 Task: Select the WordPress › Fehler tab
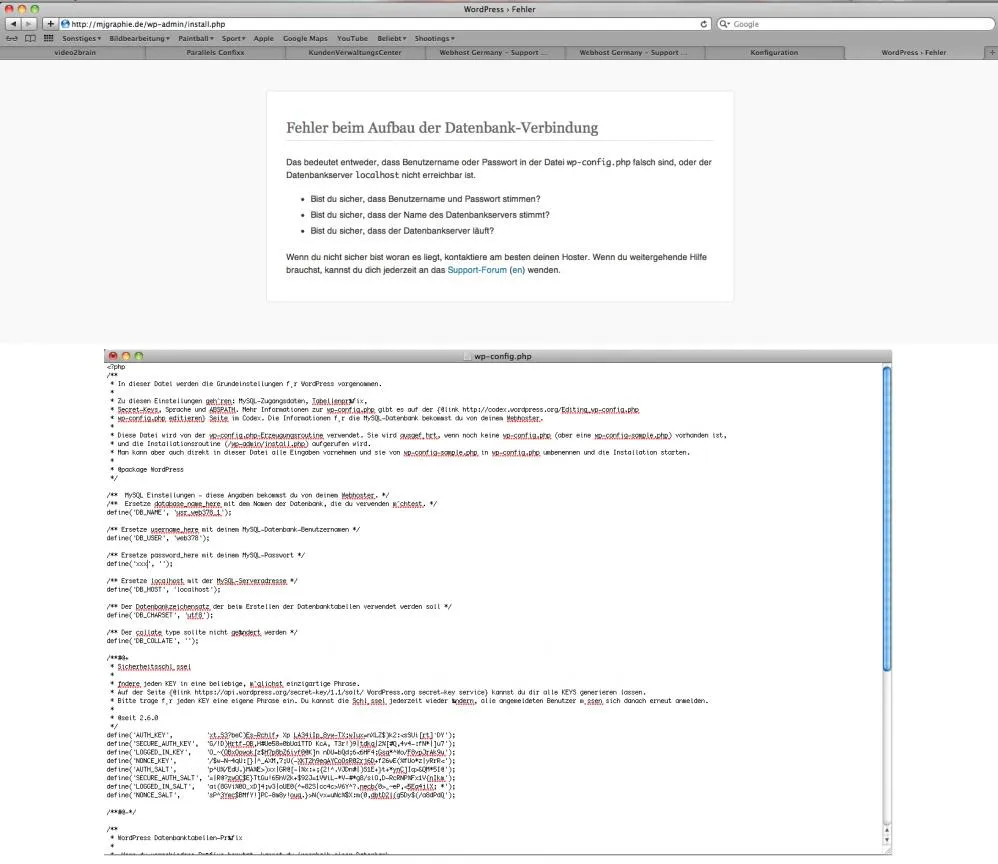point(914,53)
